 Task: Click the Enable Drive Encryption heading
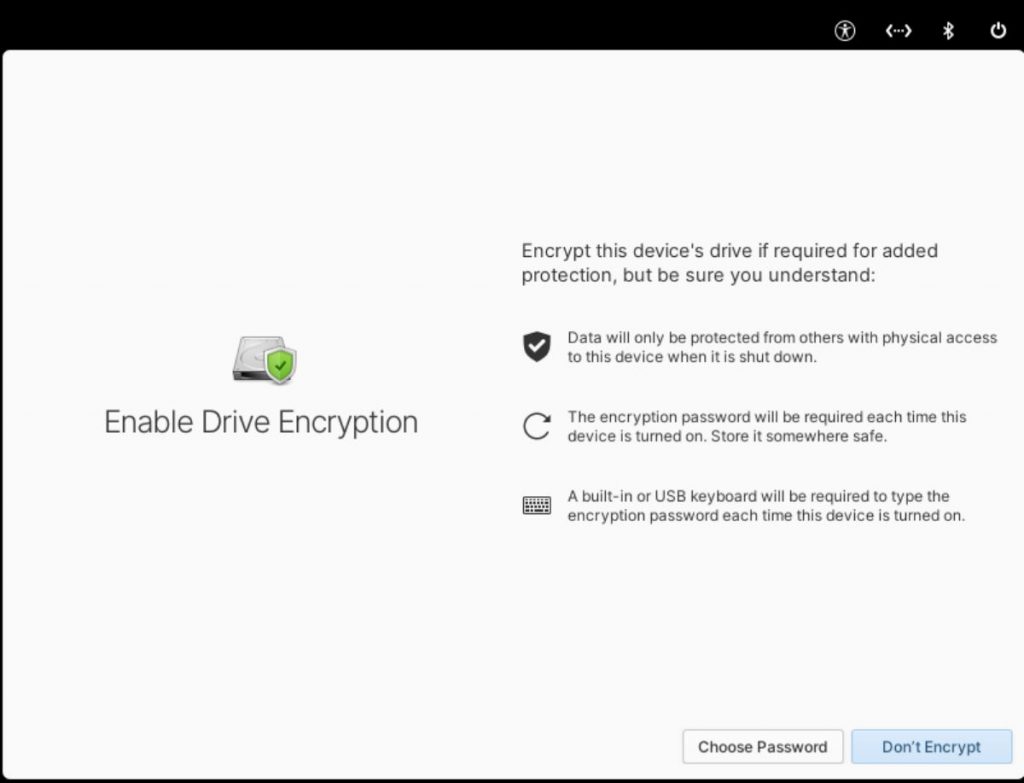(261, 422)
